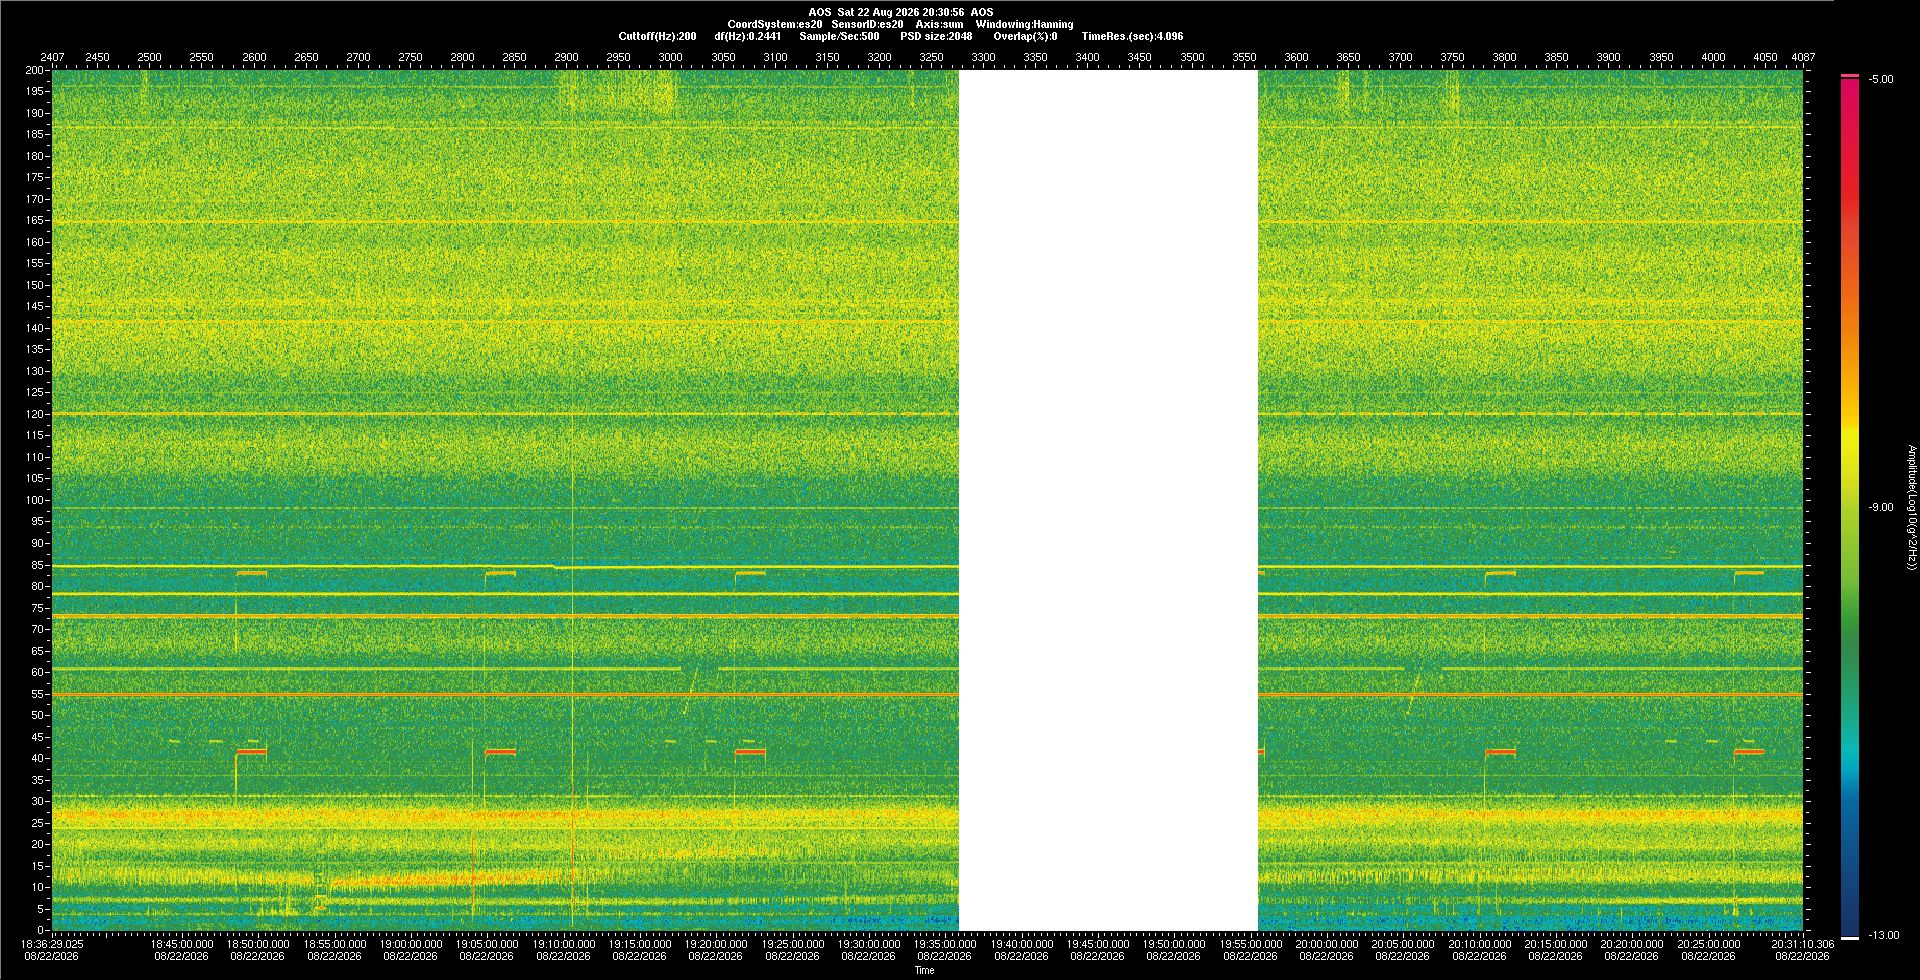The height and width of the screenshot is (980, 1920).
Task: Select the top axis tick label 2500
Action: pyautogui.click(x=149, y=57)
